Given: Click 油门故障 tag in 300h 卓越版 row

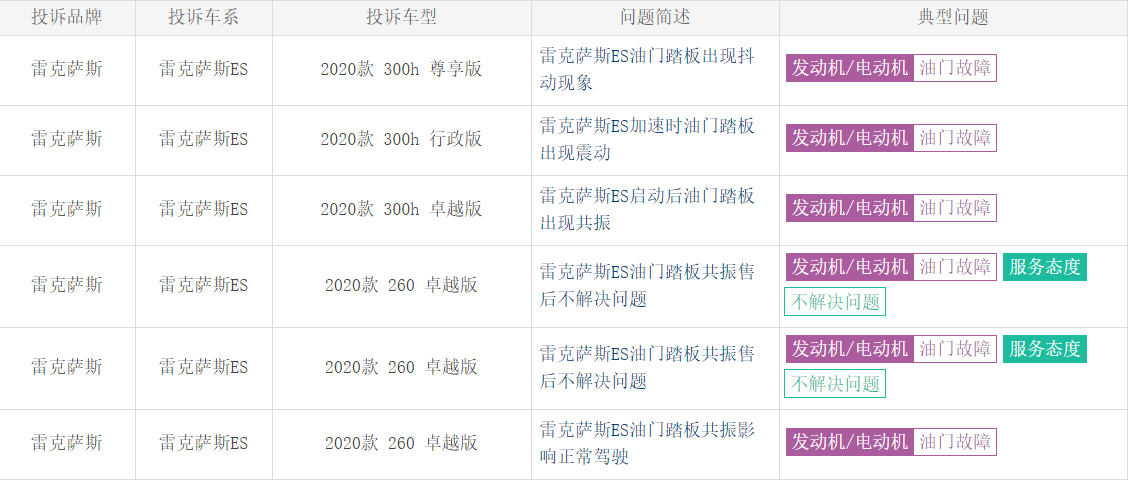Looking at the screenshot, I should [x=955, y=208].
